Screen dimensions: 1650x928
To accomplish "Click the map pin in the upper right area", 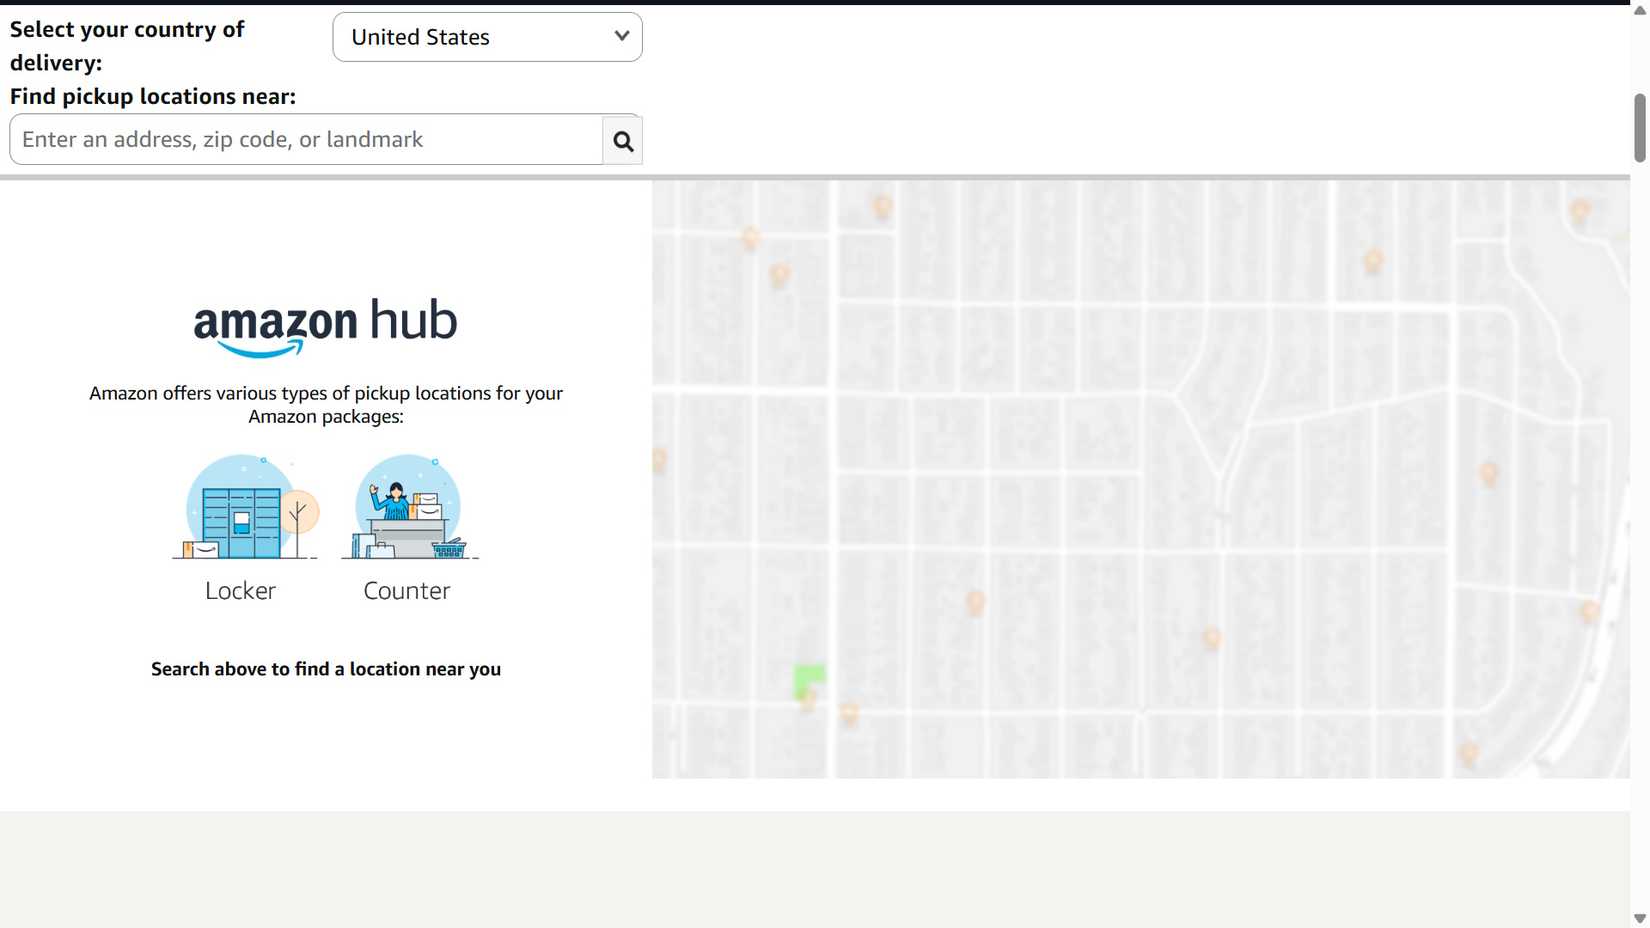I will click(1372, 261).
